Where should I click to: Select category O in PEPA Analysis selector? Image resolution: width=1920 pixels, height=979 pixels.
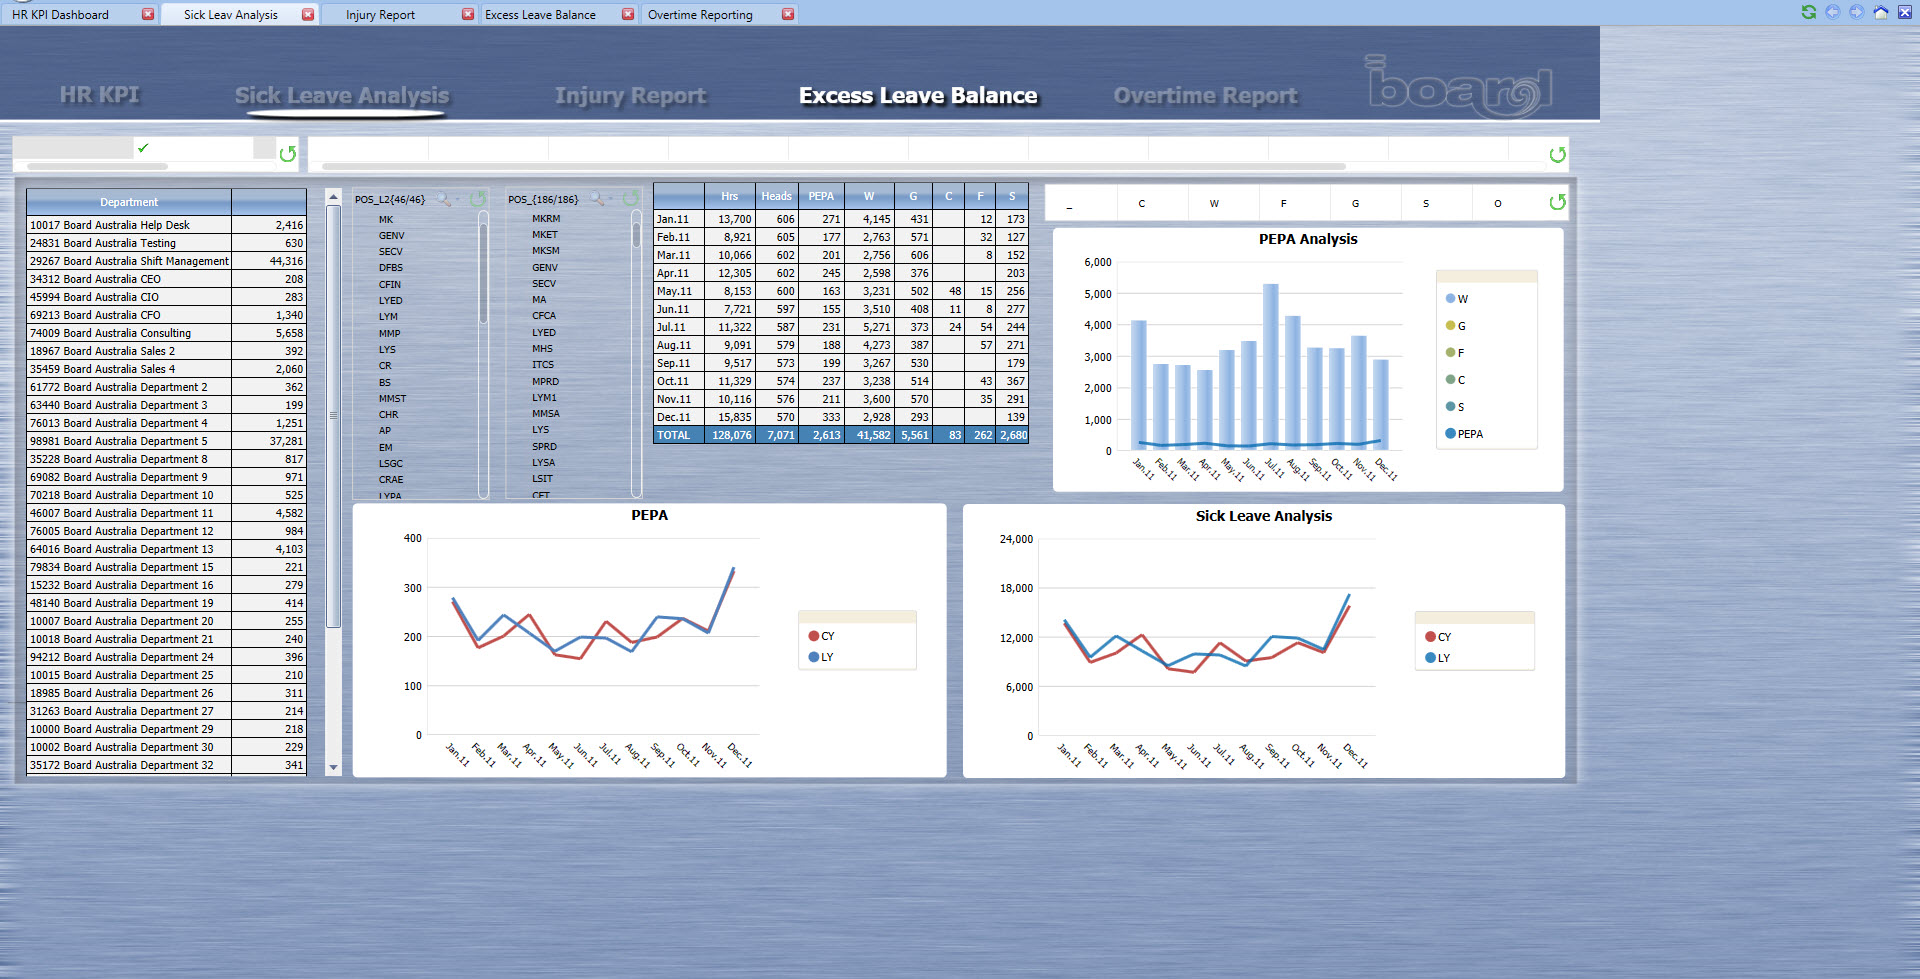click(x=1498, y=203)
